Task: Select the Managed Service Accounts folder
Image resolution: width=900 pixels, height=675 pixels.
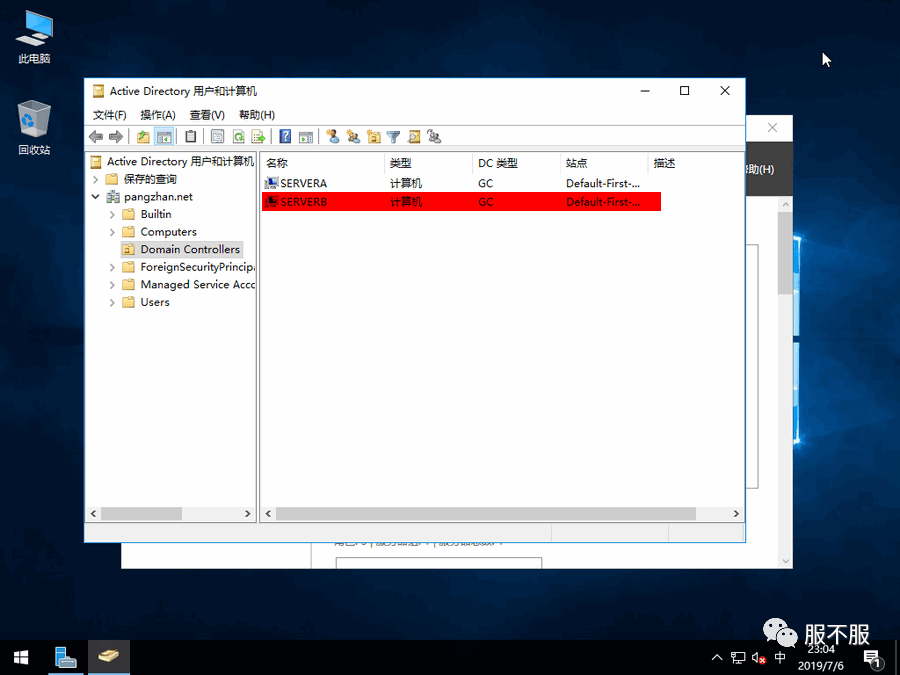Action: pos(189,285)
